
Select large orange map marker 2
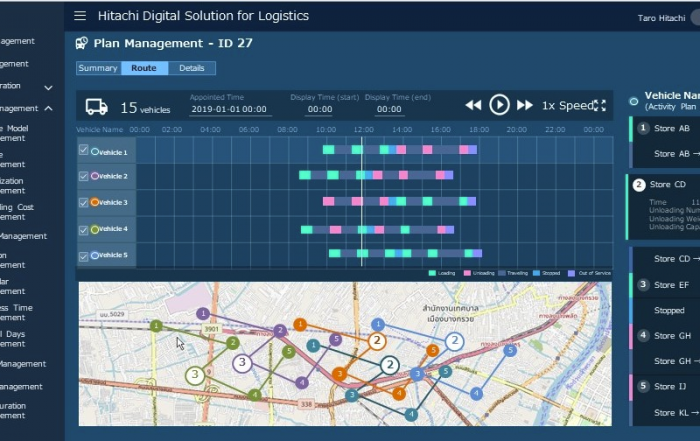pos(377,341)
